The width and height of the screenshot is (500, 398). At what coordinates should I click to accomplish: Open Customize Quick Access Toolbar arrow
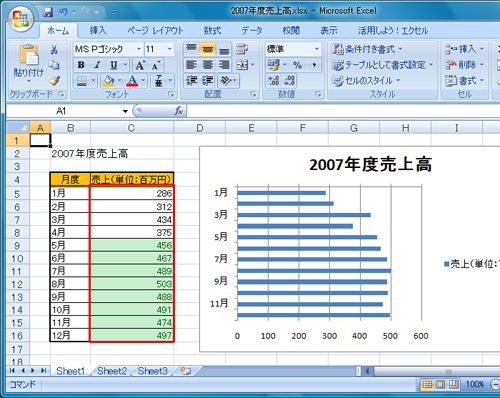114,12
